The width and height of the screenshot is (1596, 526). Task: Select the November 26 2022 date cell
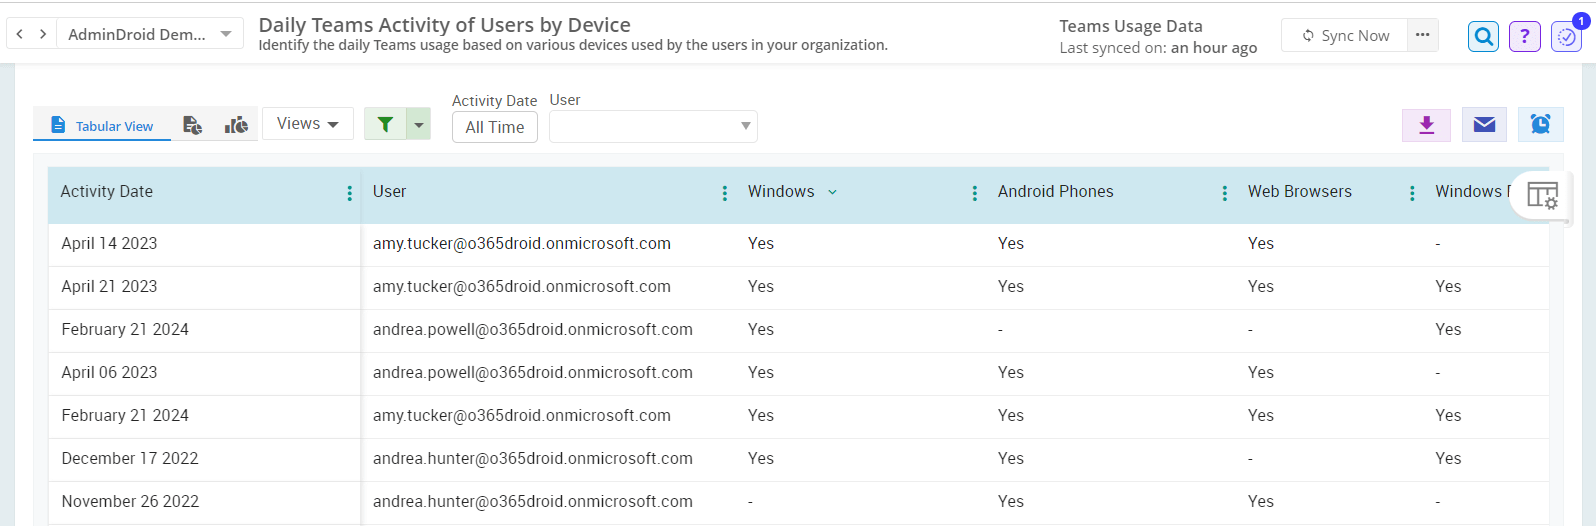[x=130, y=502]
